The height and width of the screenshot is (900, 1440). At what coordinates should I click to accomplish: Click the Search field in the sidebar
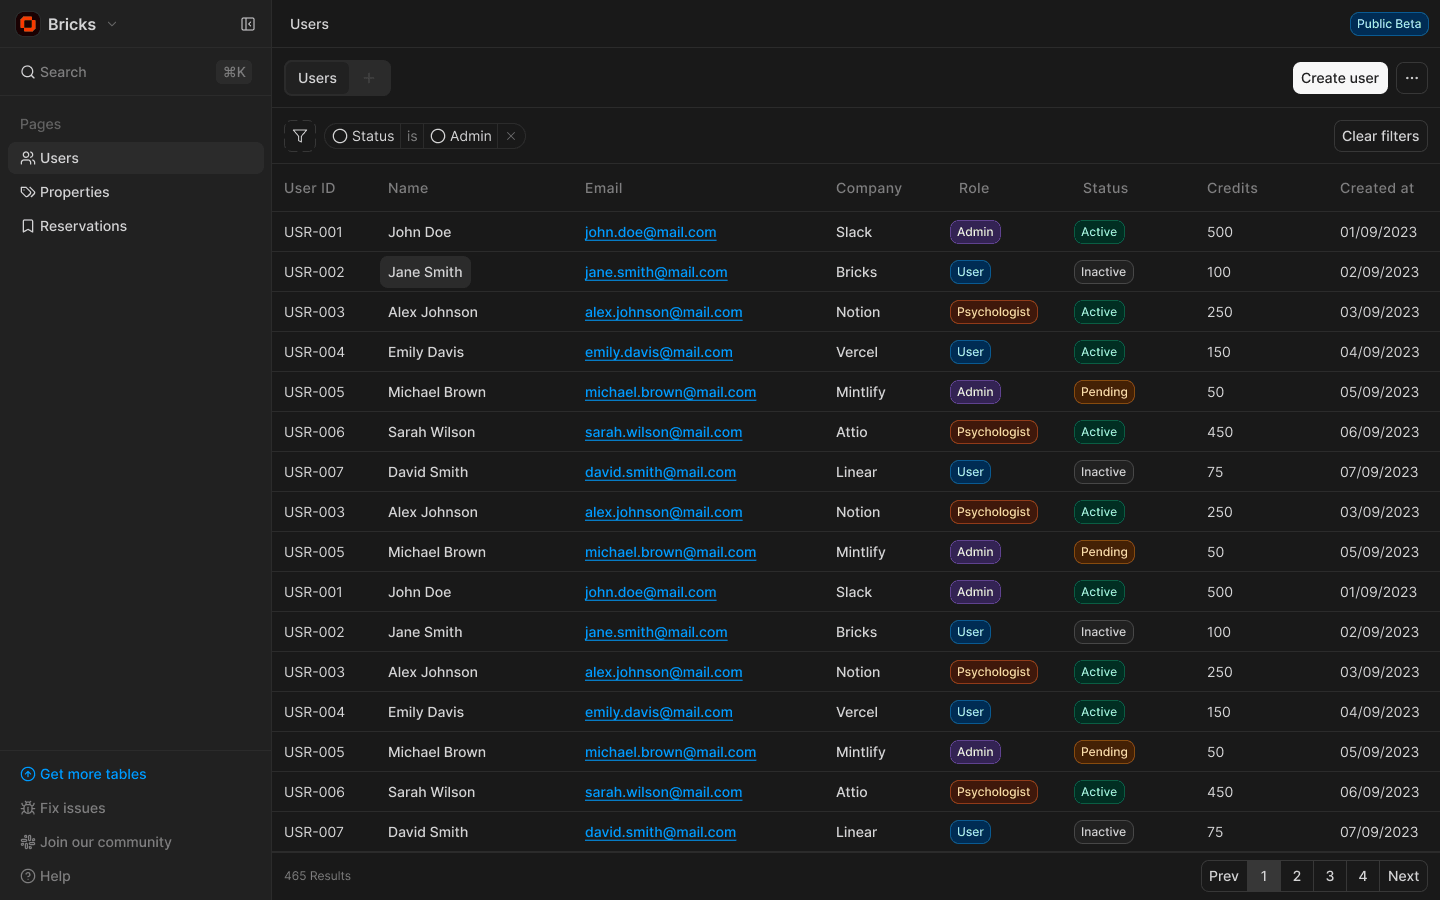pyautogui.click(x=120, y=72)
